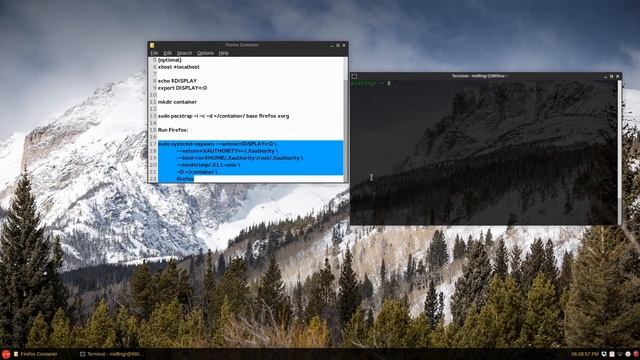Click the selected 'firefox' word on the last line
This screenshot has height=360, width=640.
(x=185, y=179)
